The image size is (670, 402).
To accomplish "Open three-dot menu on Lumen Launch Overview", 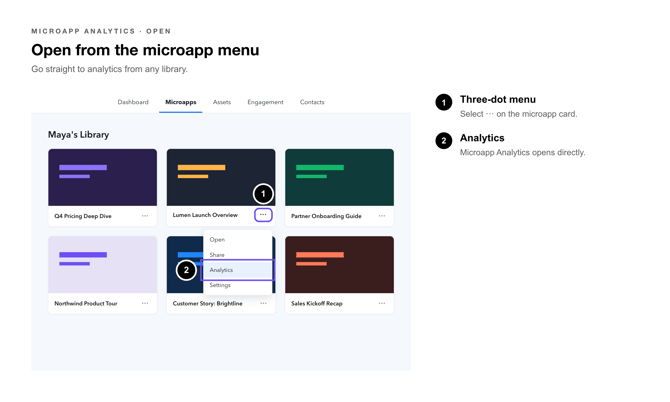I will (x=263, y=214).
